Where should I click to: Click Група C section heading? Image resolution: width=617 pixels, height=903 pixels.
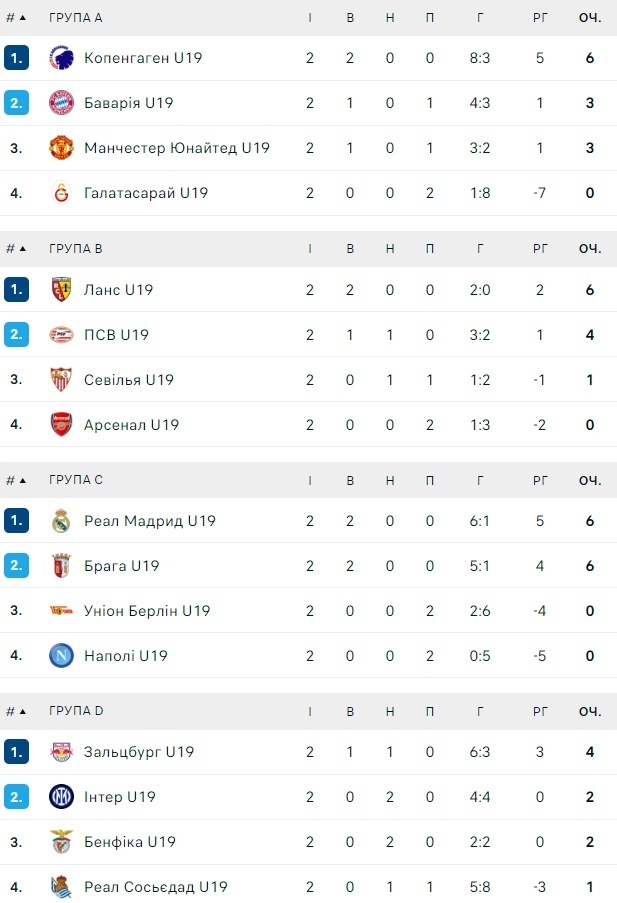(x=76, y=480)
